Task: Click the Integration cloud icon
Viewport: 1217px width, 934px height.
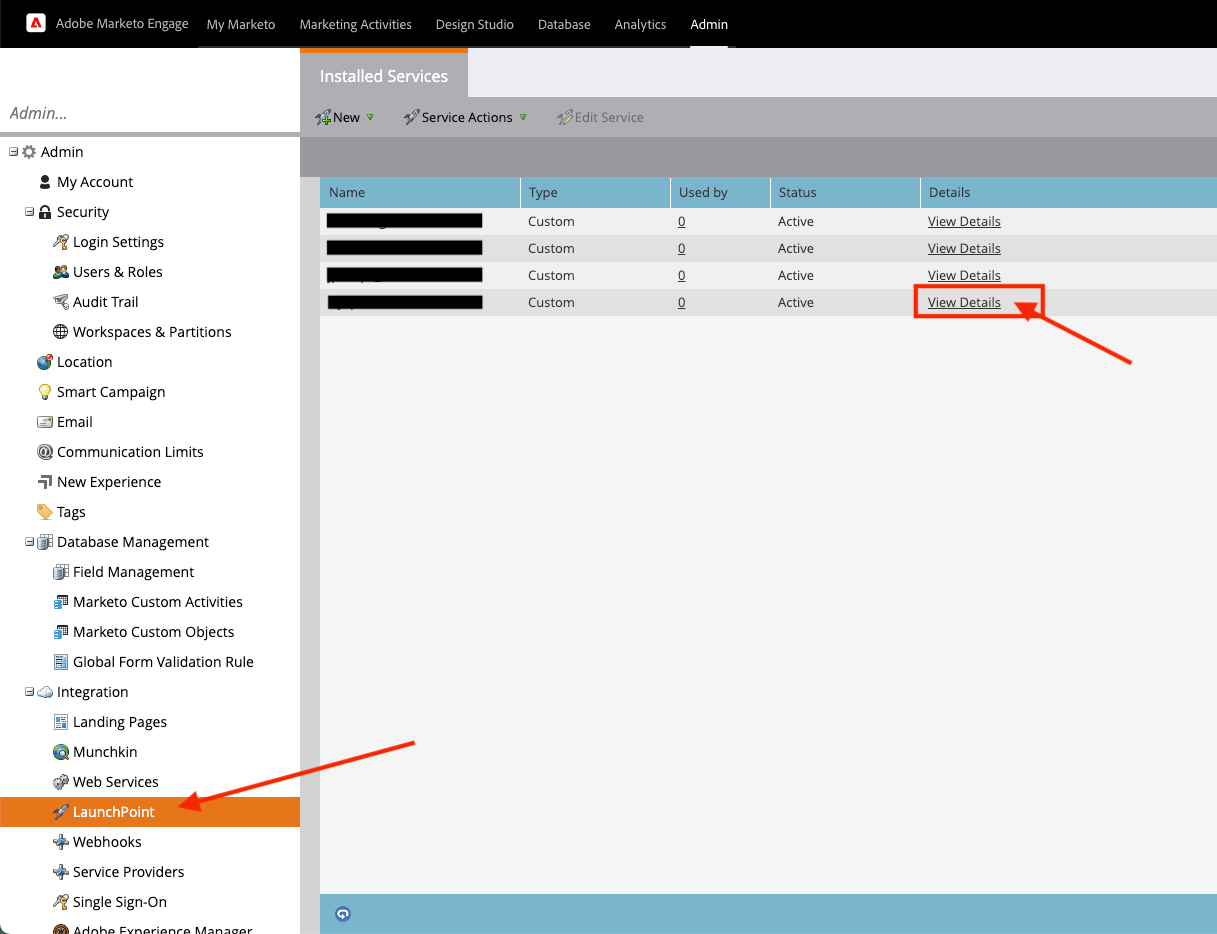Action: [45, 692]
